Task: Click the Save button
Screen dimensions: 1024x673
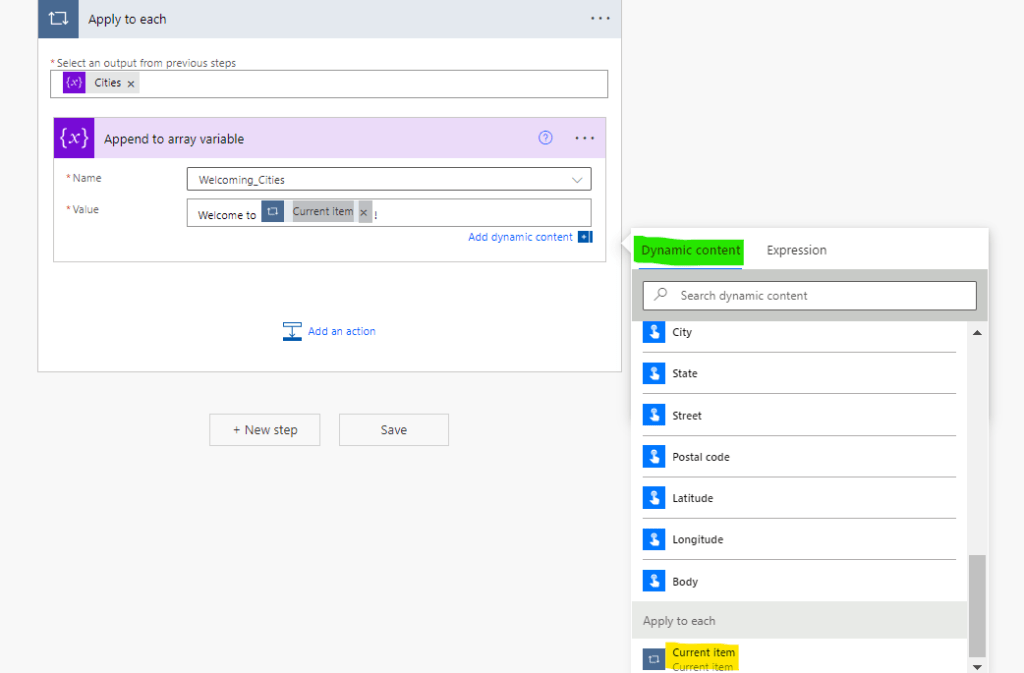Action: click(x=393, y=429)
